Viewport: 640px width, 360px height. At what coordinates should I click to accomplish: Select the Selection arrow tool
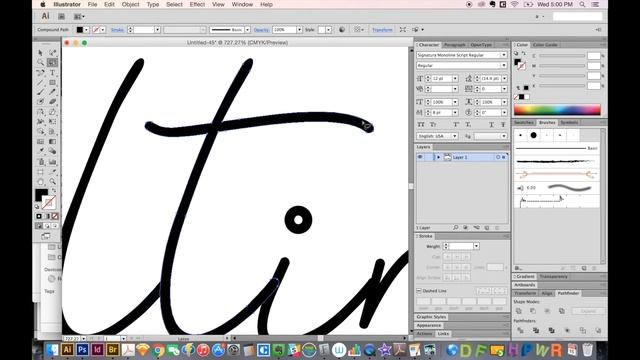pos(40,53)
